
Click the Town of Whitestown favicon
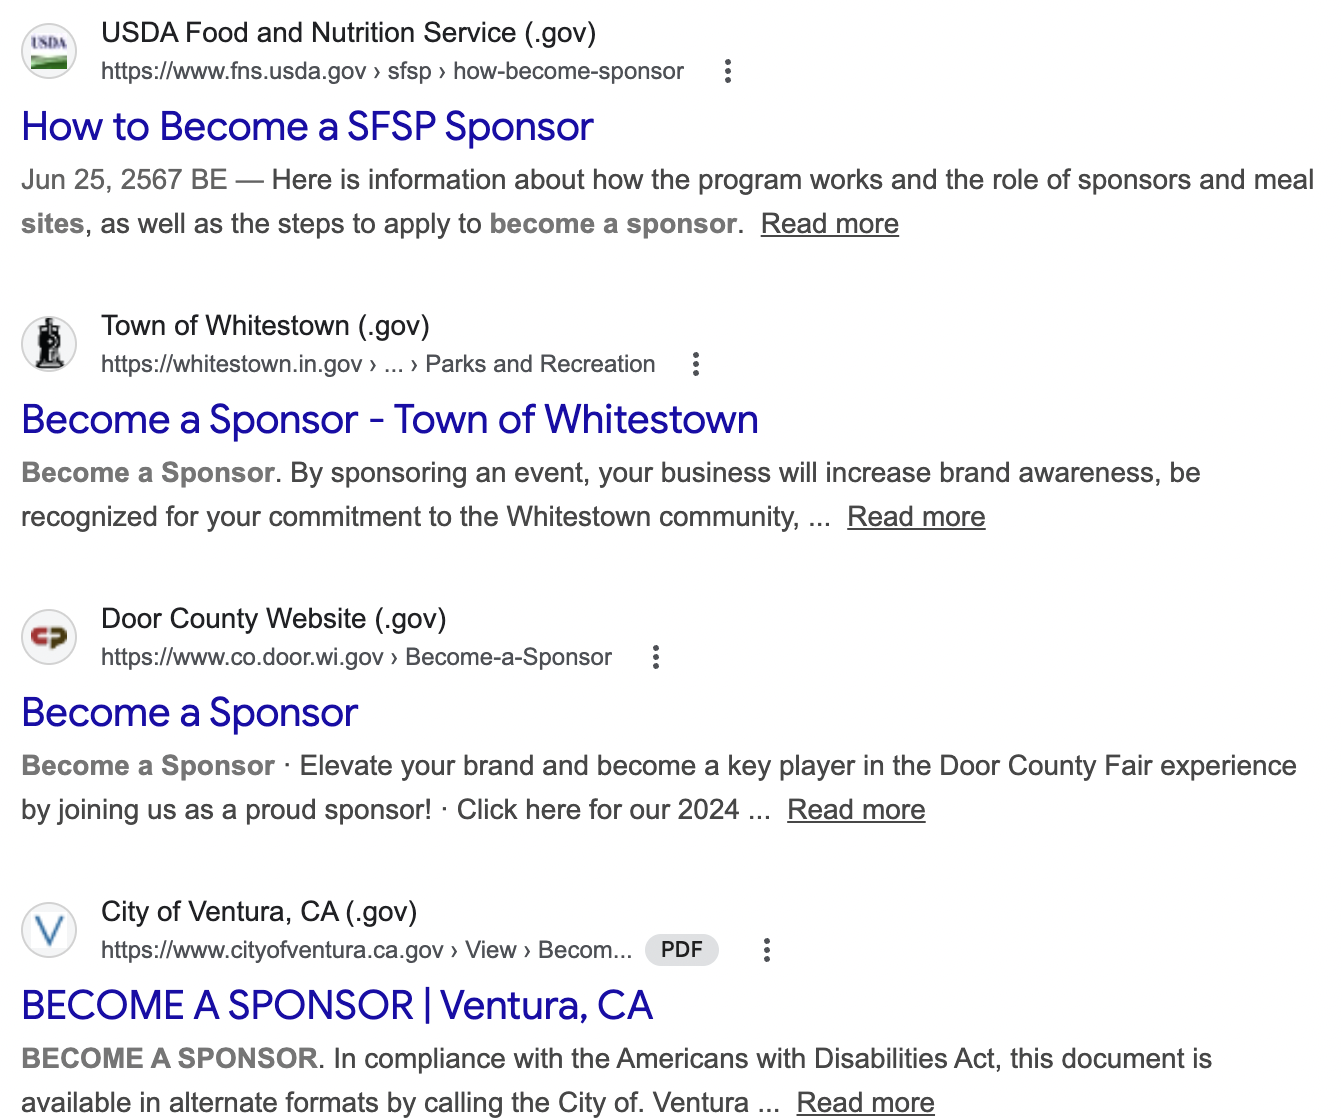tap(49, 344)
